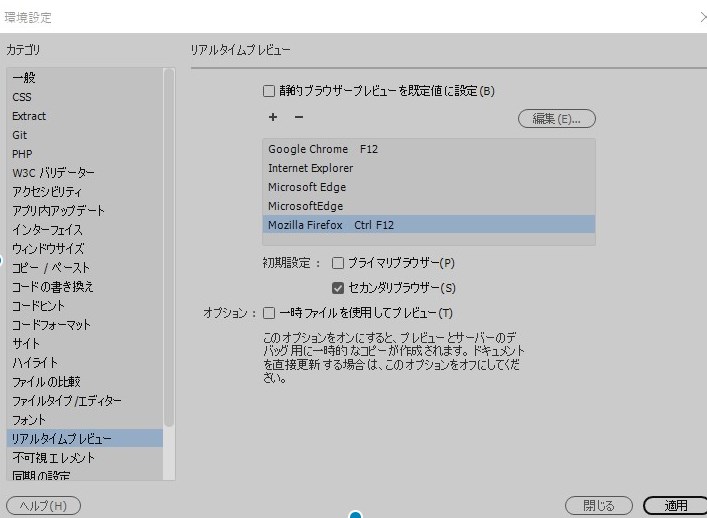Click the 適用 button
Image resolution: width=707 pixels, height=518 pixels.
675,505
